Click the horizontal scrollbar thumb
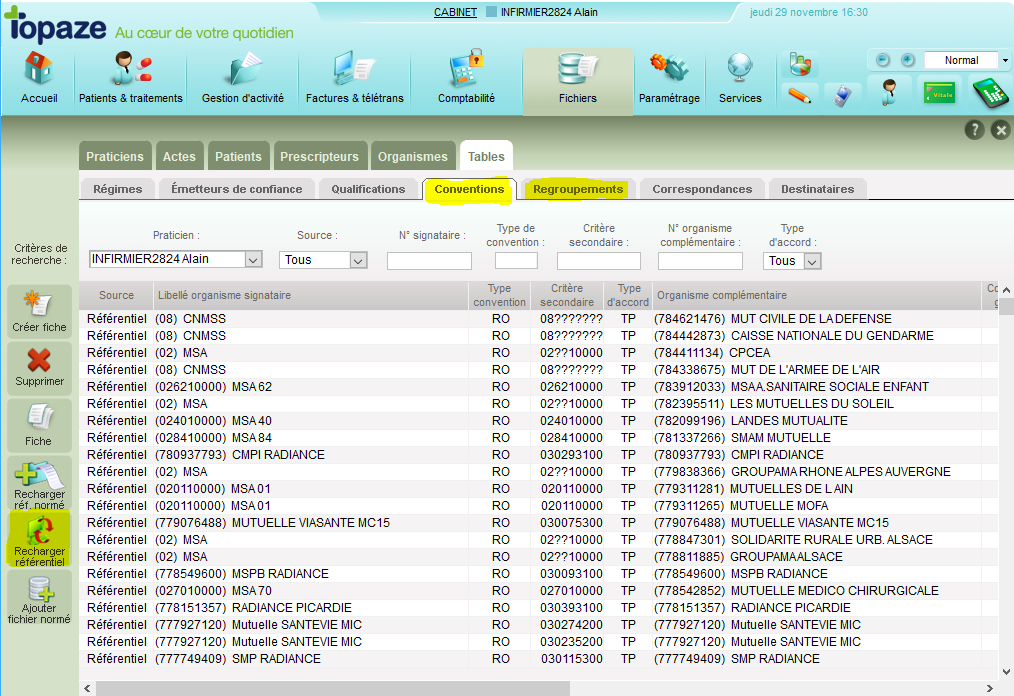1014x696 pixels. [333, 688]
